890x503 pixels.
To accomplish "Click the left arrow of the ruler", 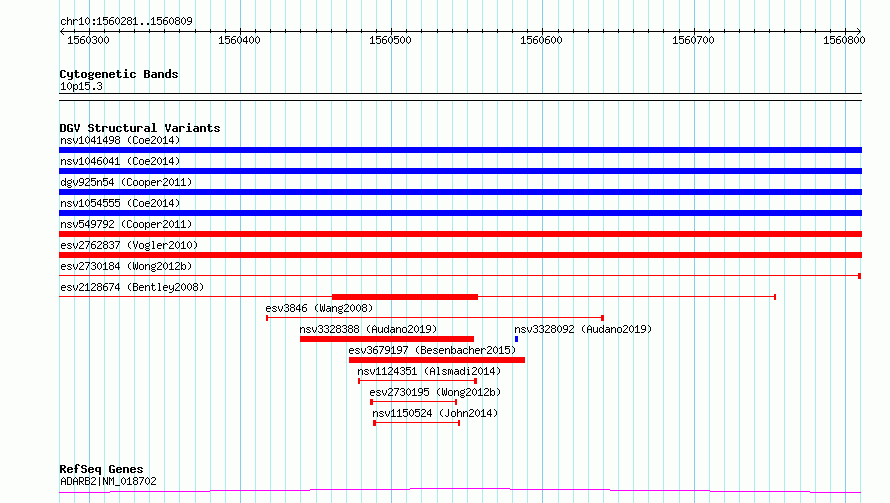I will [x=62, y=32].
